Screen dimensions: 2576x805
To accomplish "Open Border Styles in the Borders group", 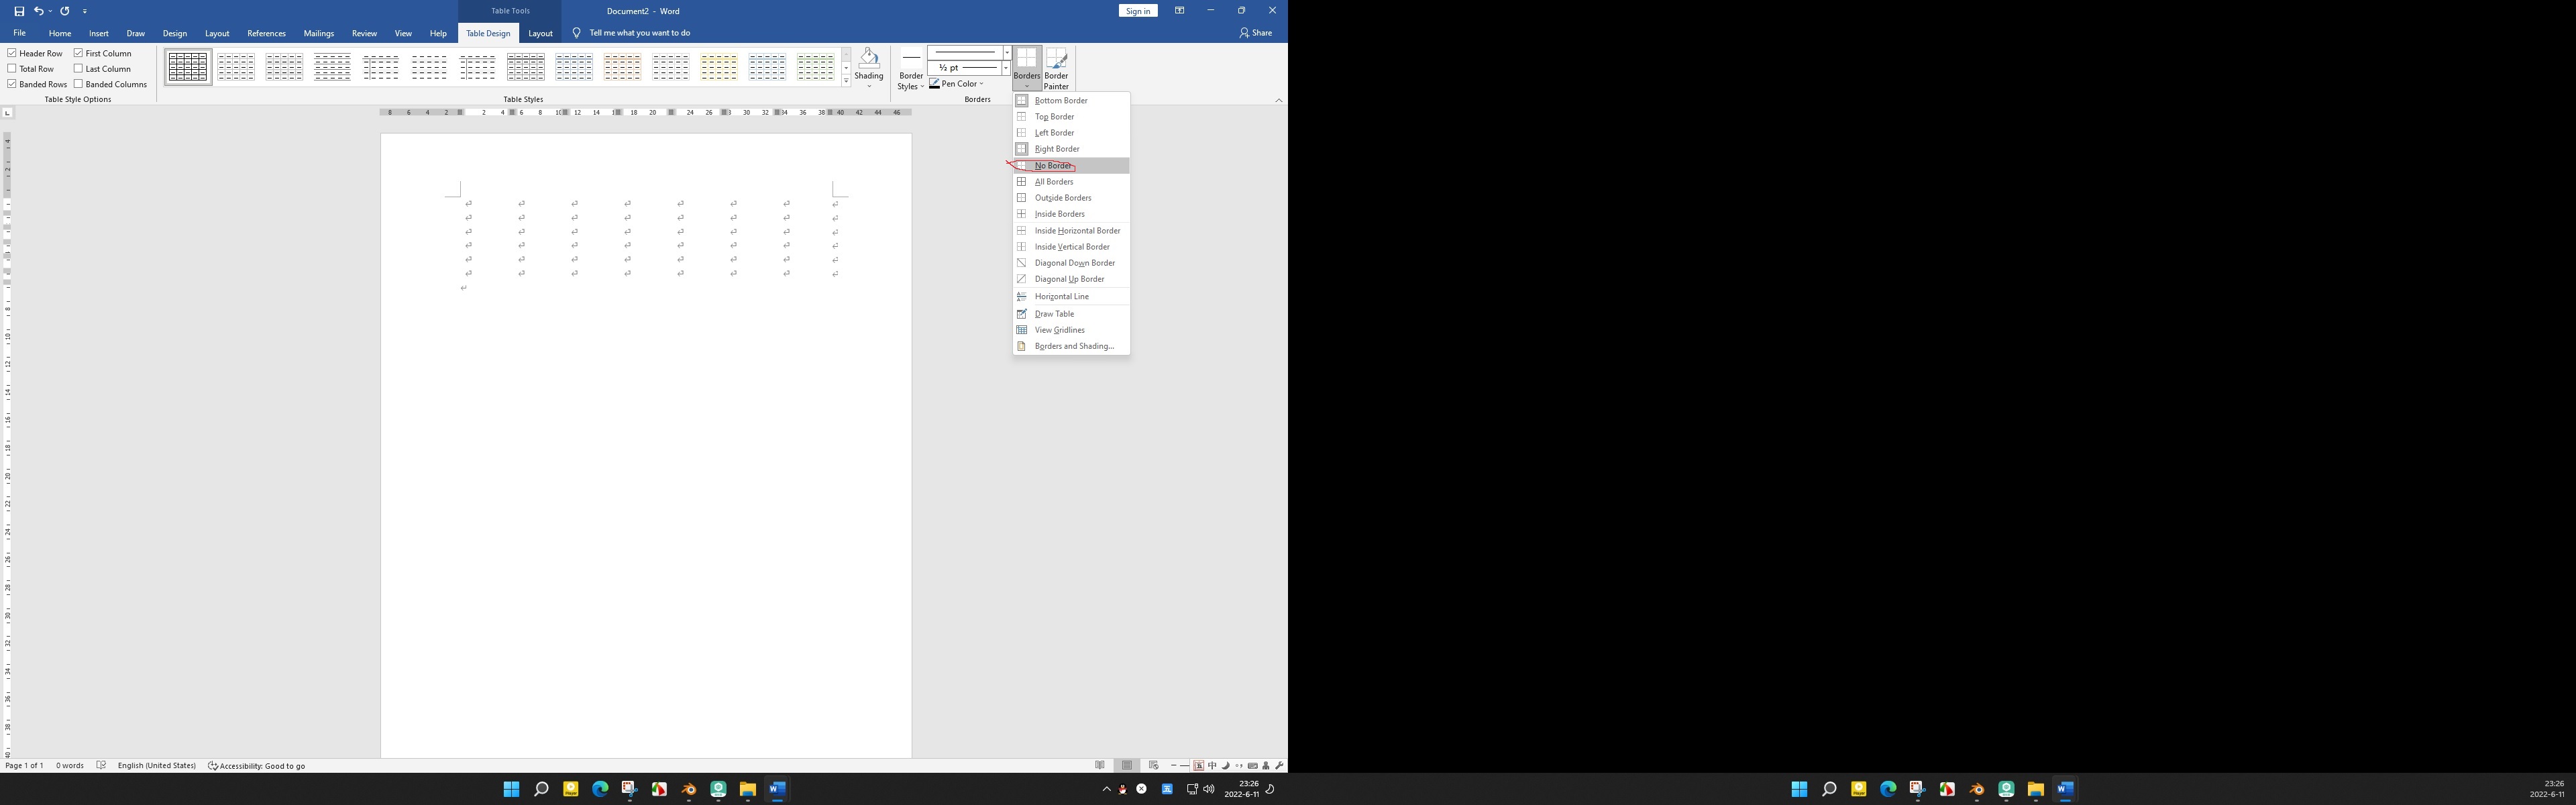I will [910, 67].
